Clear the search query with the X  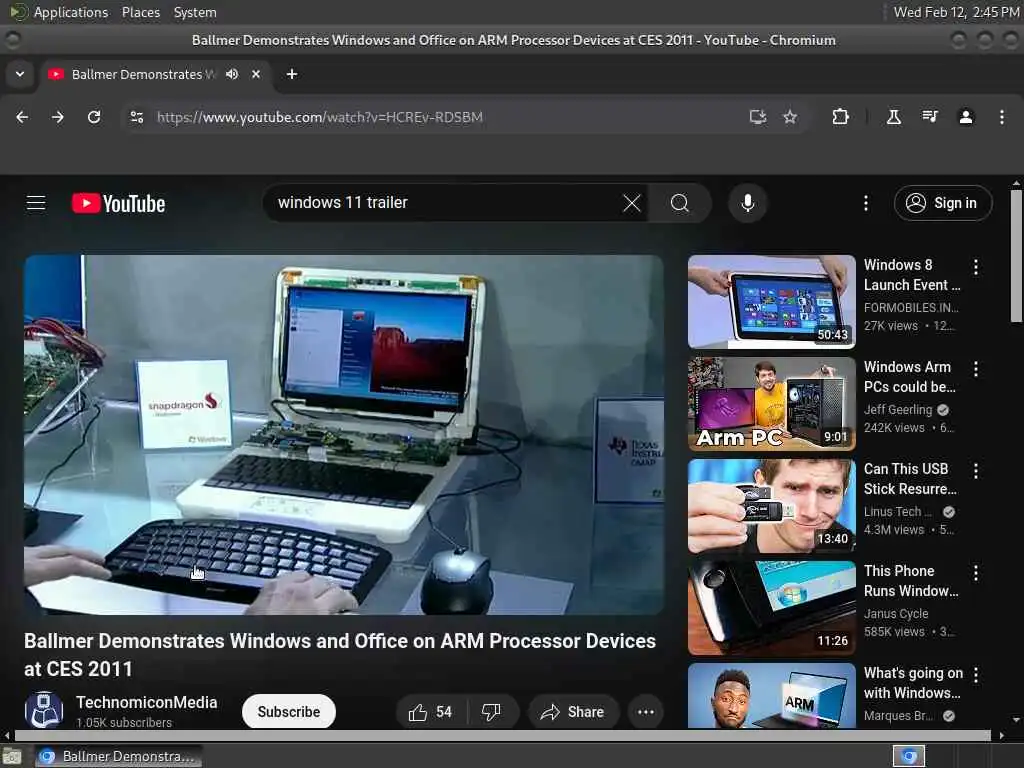(x=632, y=203)
